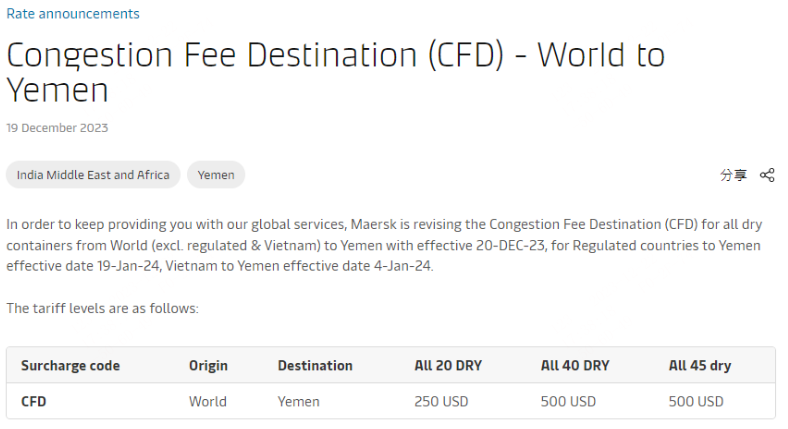The width and height of the screenshot is (788, 429).
Task: Select the Yemen tag below the date
Action: 216,175
